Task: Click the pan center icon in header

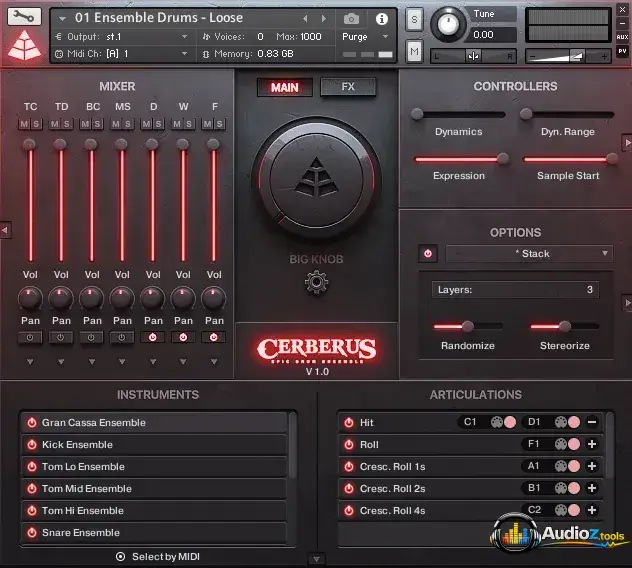Action: (x=473, y=56)
